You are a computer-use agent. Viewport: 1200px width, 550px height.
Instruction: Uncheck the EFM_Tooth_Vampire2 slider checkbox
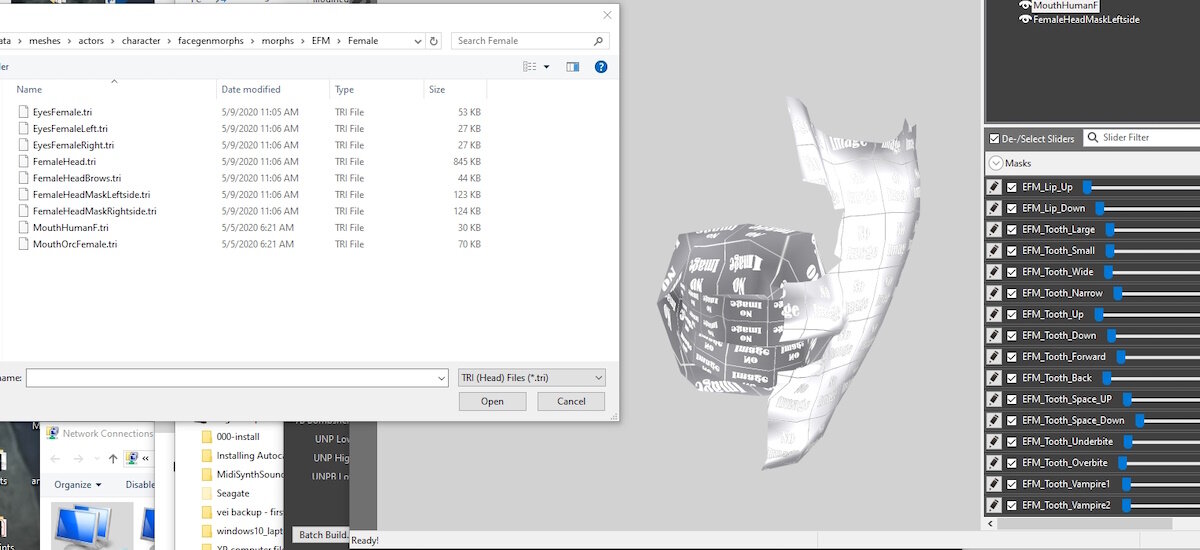coord(1012,505)
